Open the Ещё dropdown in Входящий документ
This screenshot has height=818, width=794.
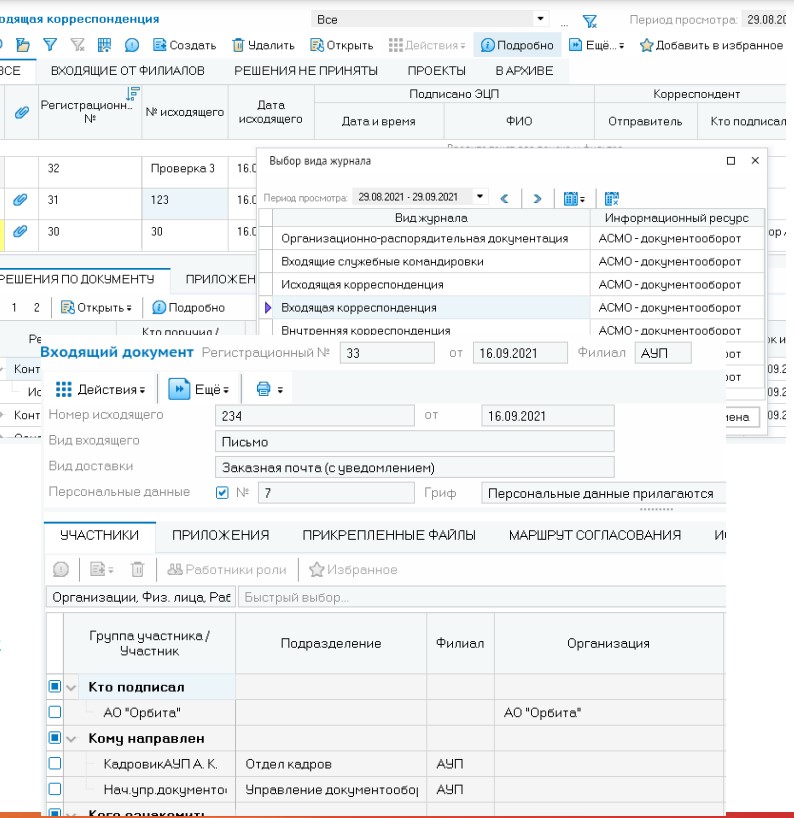pyautogui.click(x=199, y=389)
